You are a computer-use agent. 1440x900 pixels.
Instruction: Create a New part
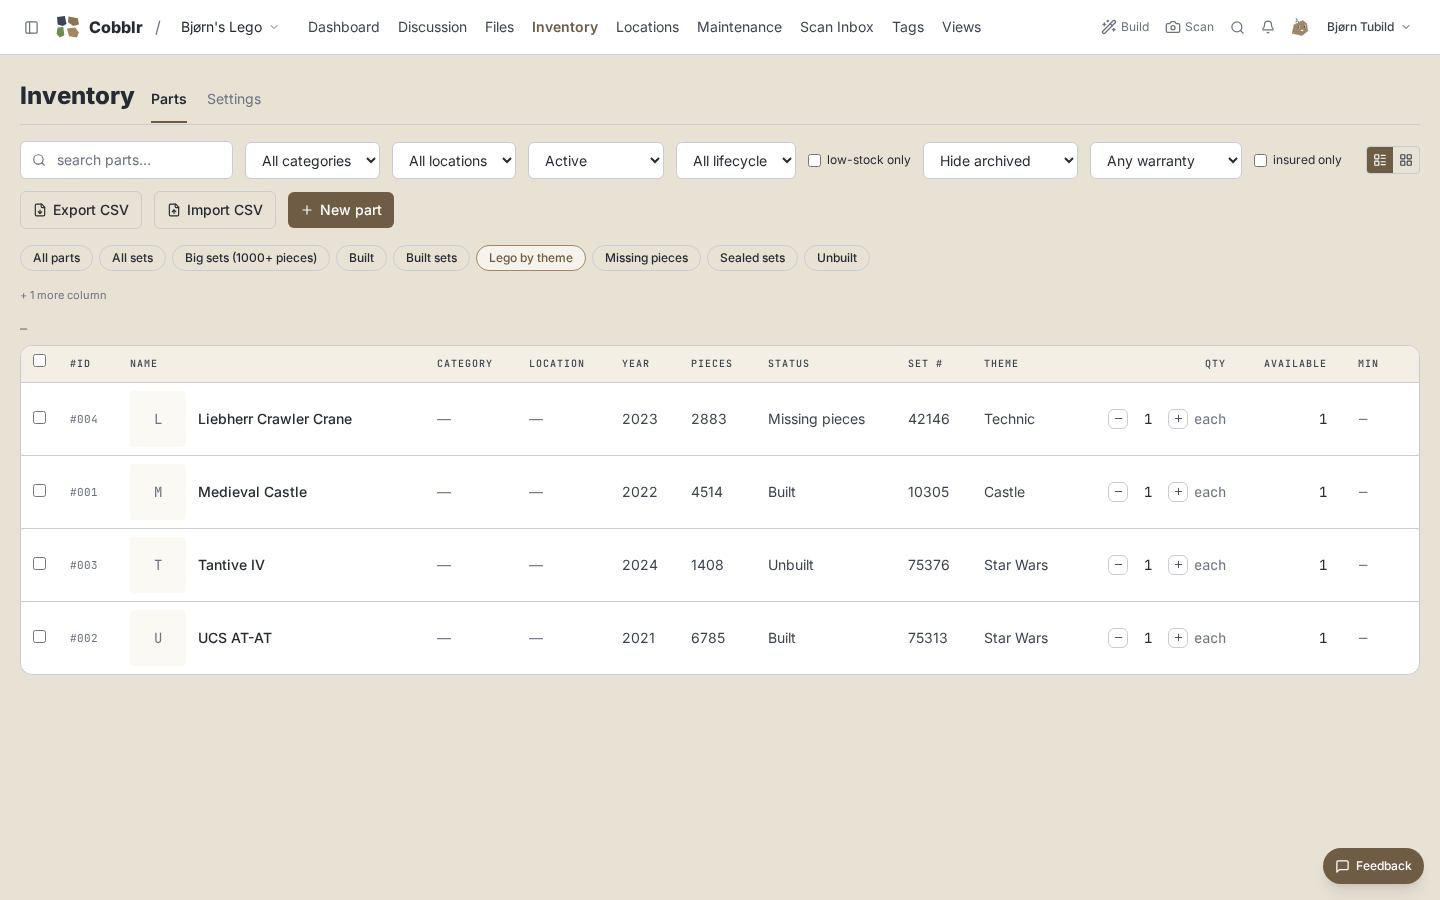341,210
